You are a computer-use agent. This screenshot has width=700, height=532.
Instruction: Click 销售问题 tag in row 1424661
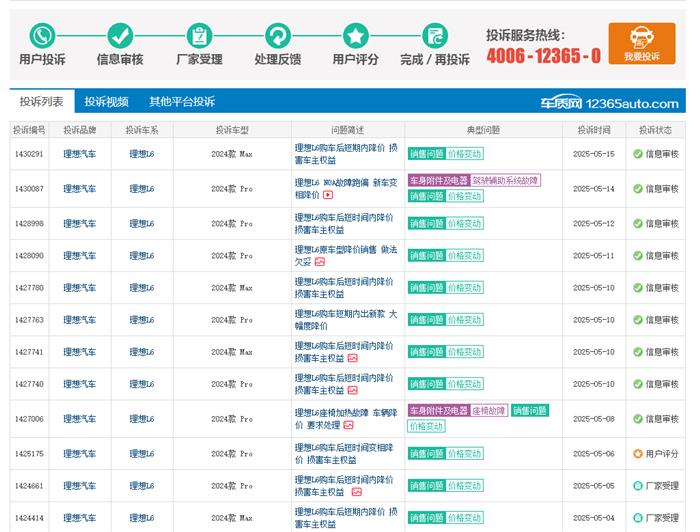click(427, 486)
